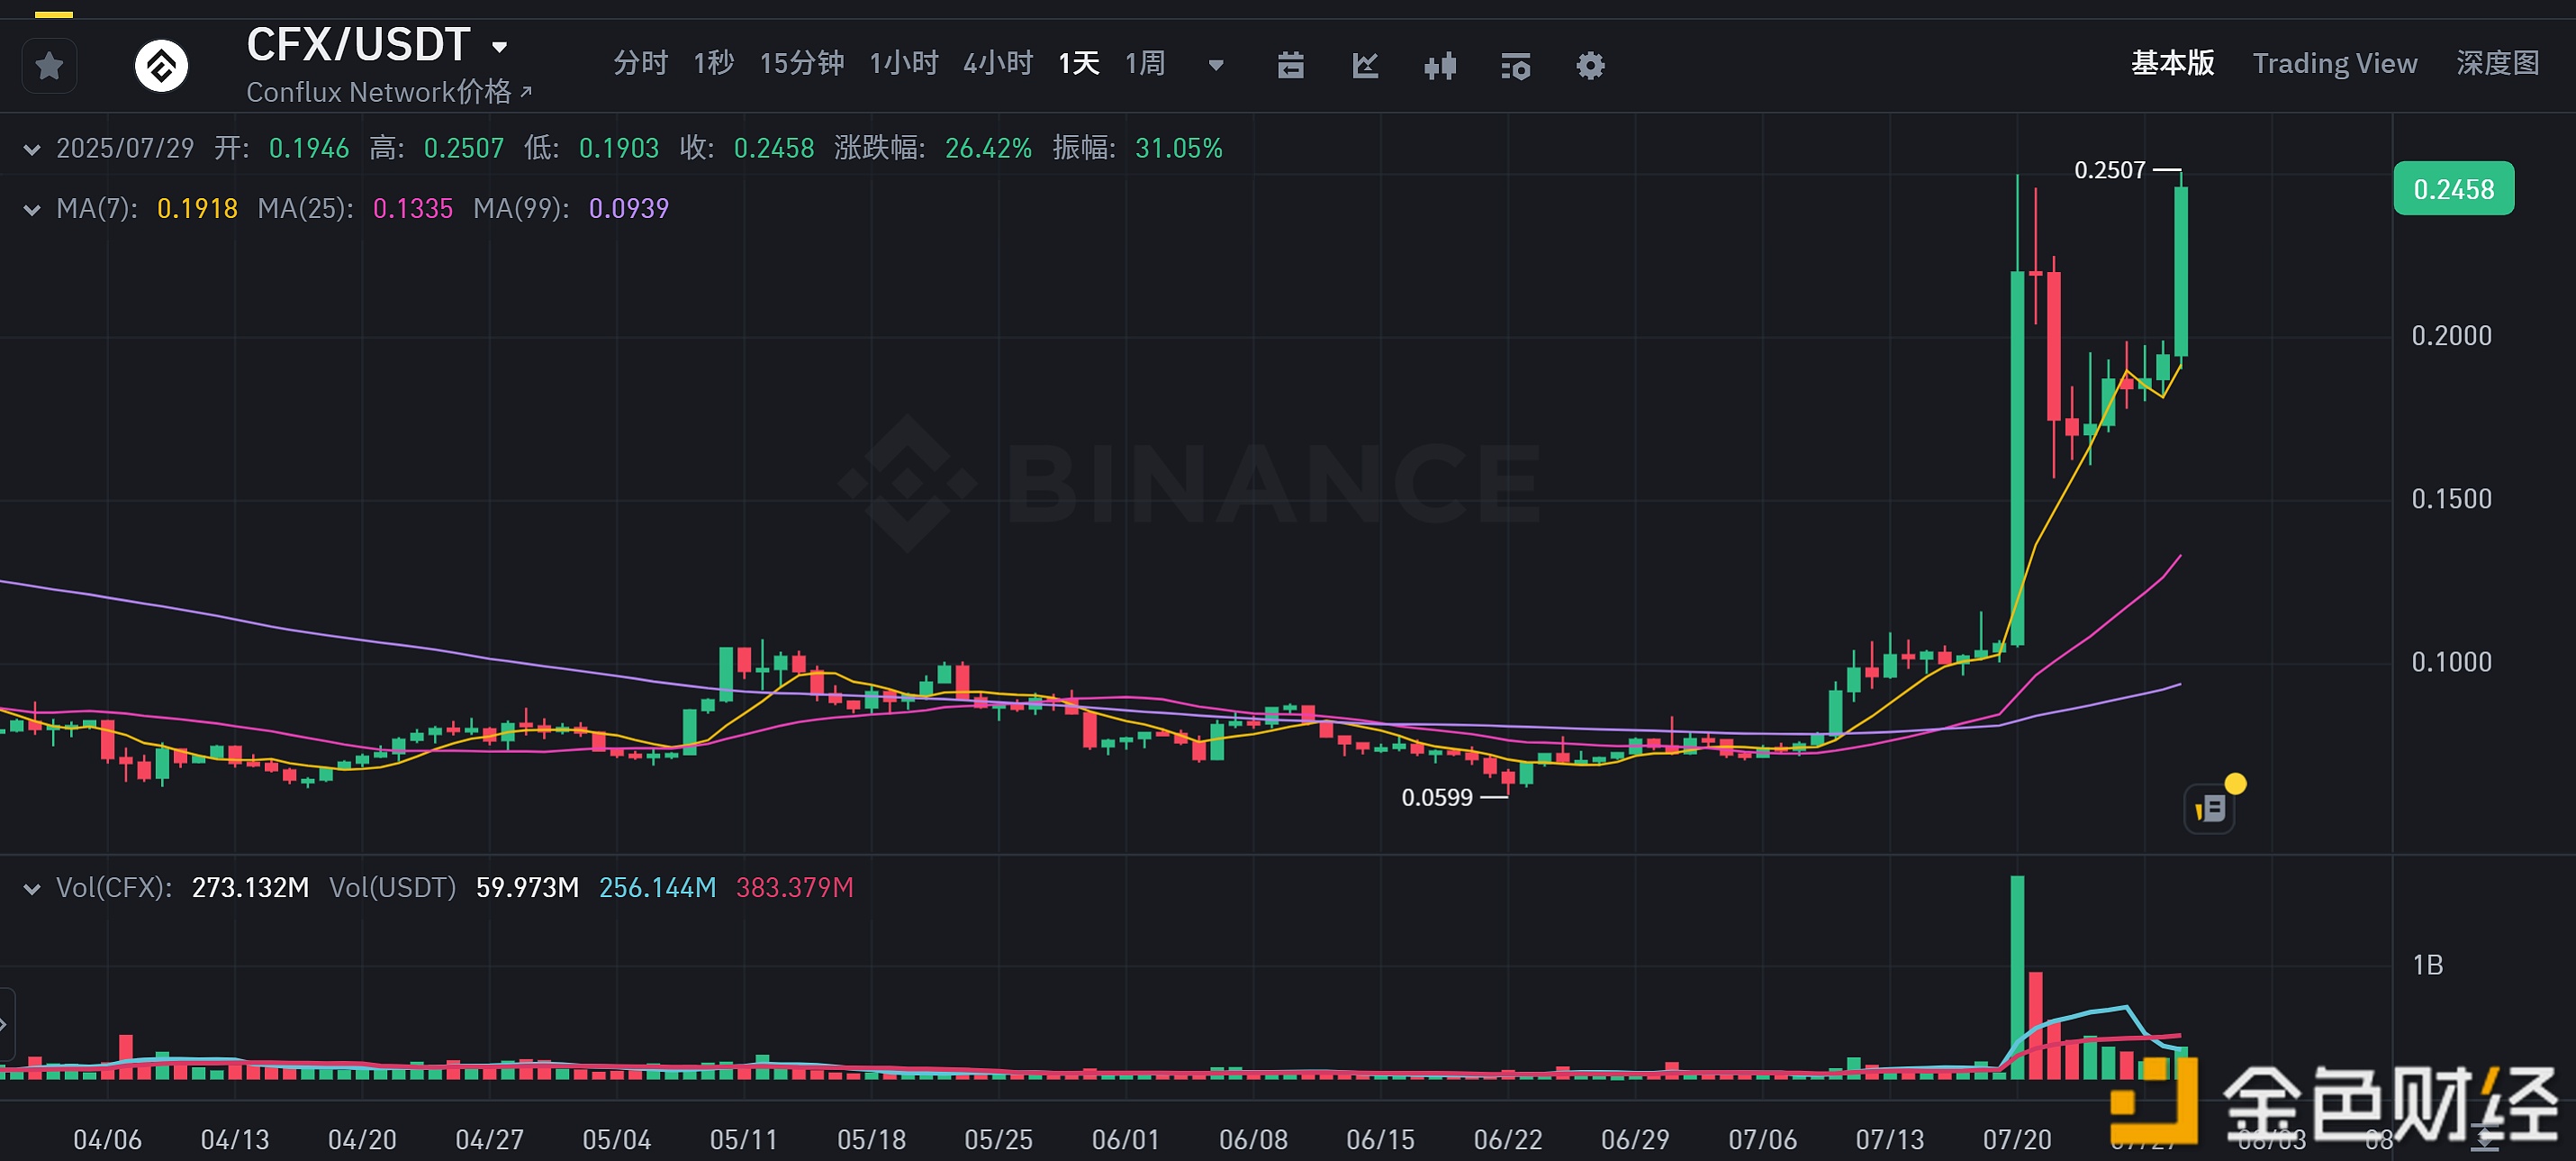Collapse the MA indicator row chevron

coord(32,210)
